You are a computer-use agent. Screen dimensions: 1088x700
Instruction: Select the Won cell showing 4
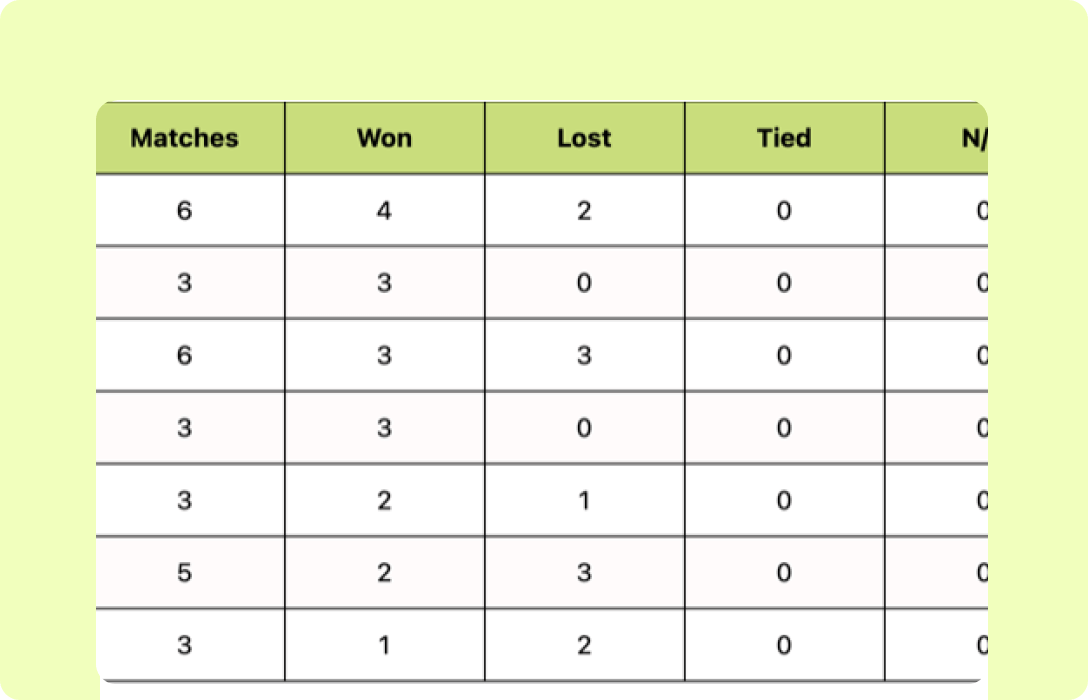[x=385, y=211]
